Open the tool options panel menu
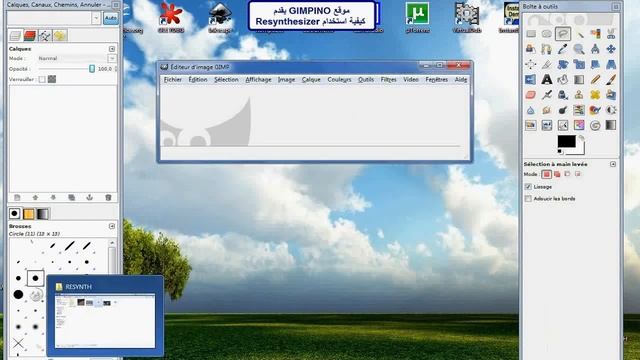 pos(613,164)
